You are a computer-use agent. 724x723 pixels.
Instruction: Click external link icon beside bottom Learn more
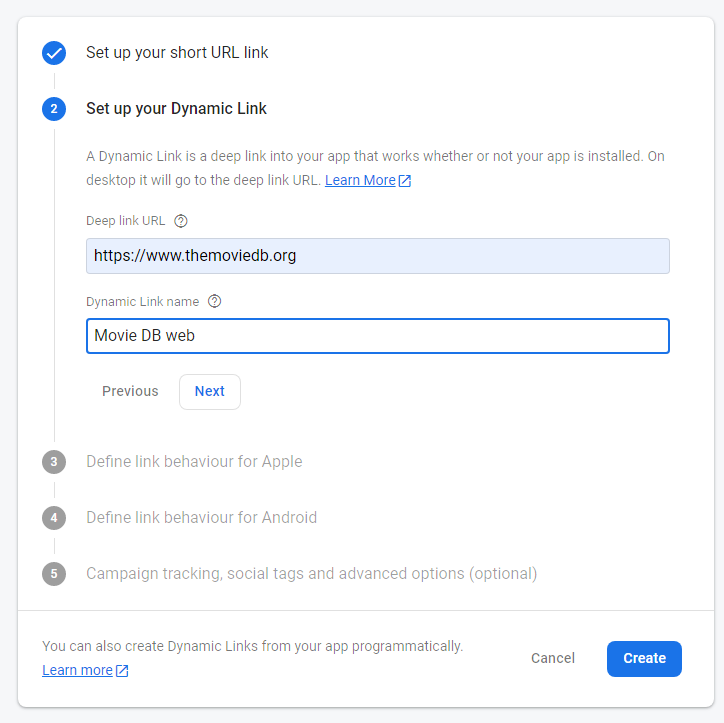[x=122, y=670]
